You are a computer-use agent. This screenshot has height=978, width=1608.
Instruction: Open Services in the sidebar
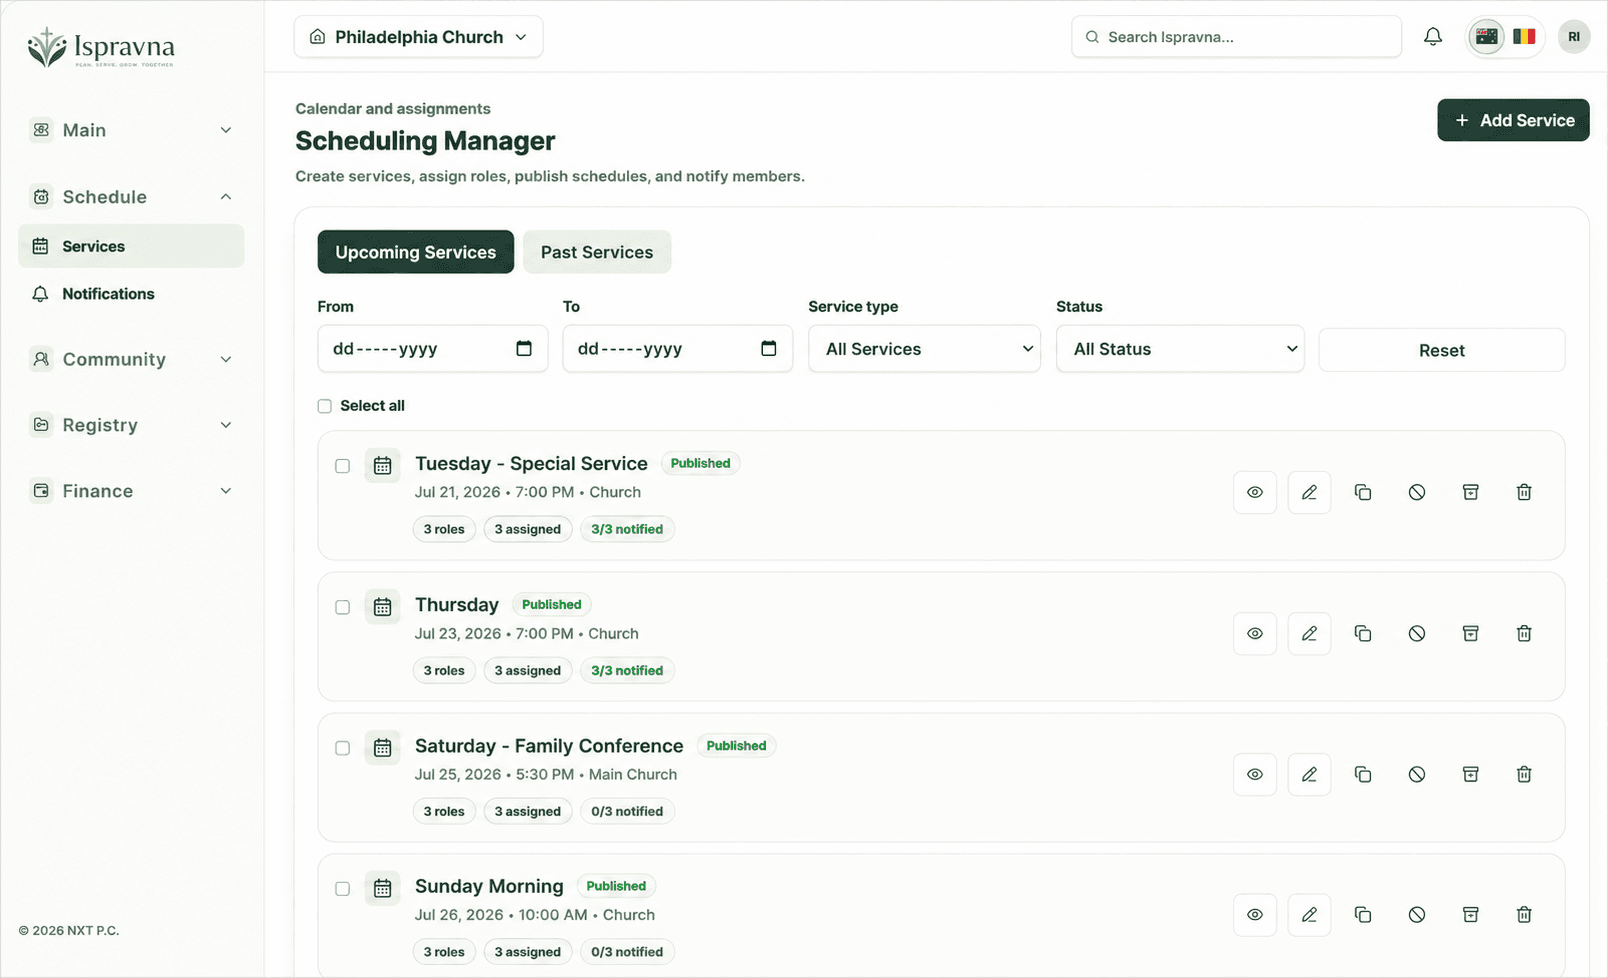(x=131, y=246)
